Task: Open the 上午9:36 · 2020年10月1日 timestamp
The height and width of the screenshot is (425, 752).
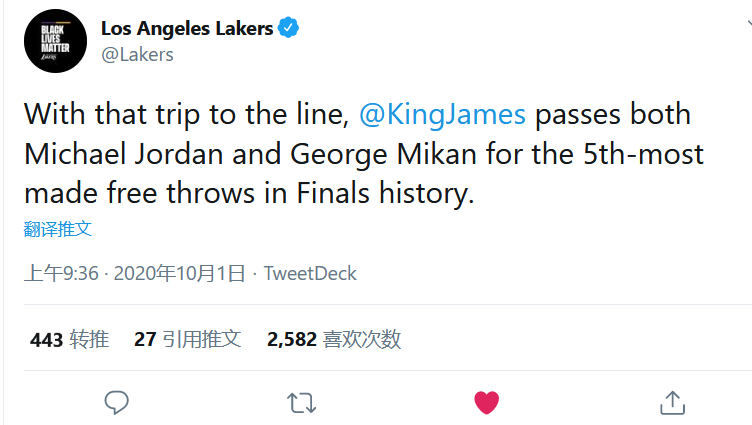Action: point(135,273)
